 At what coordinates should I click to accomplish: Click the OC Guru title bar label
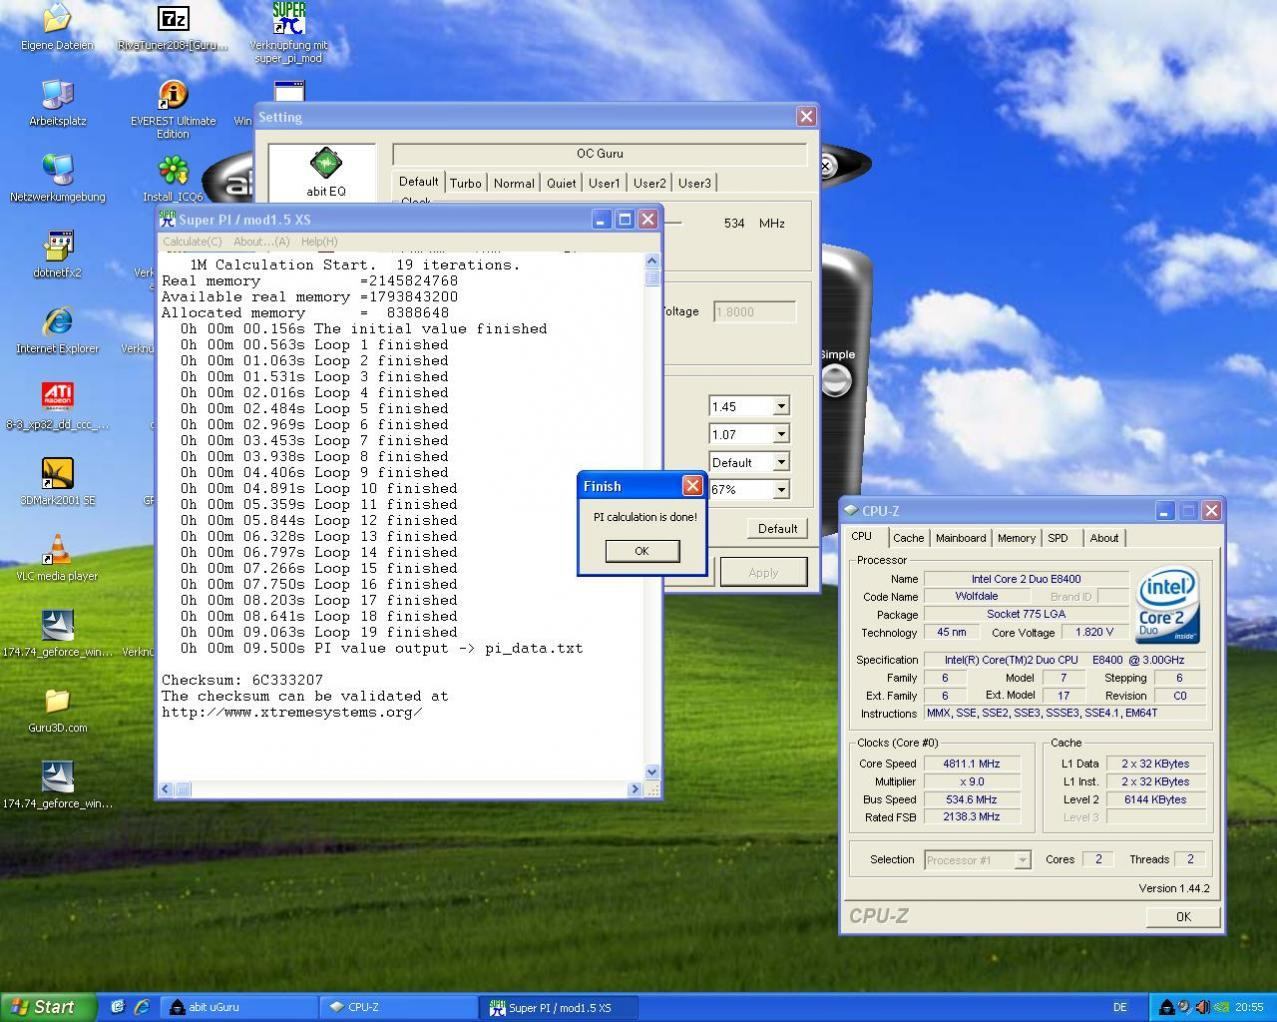599,153
